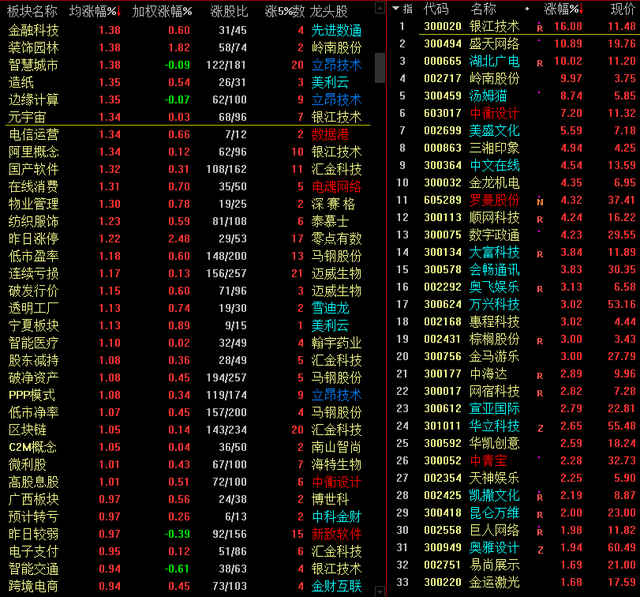Select stock 三湘印象

point(494,148)
